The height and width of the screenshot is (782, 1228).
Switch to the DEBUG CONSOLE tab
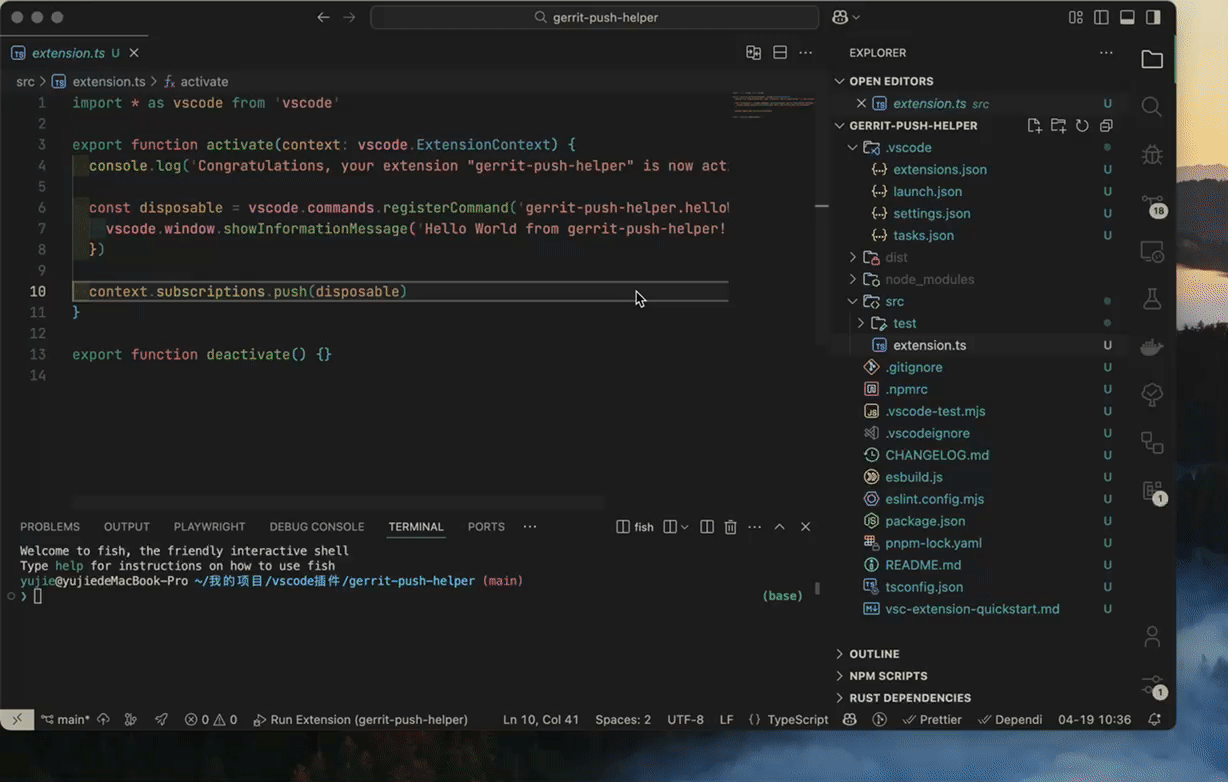click(317, 527)
